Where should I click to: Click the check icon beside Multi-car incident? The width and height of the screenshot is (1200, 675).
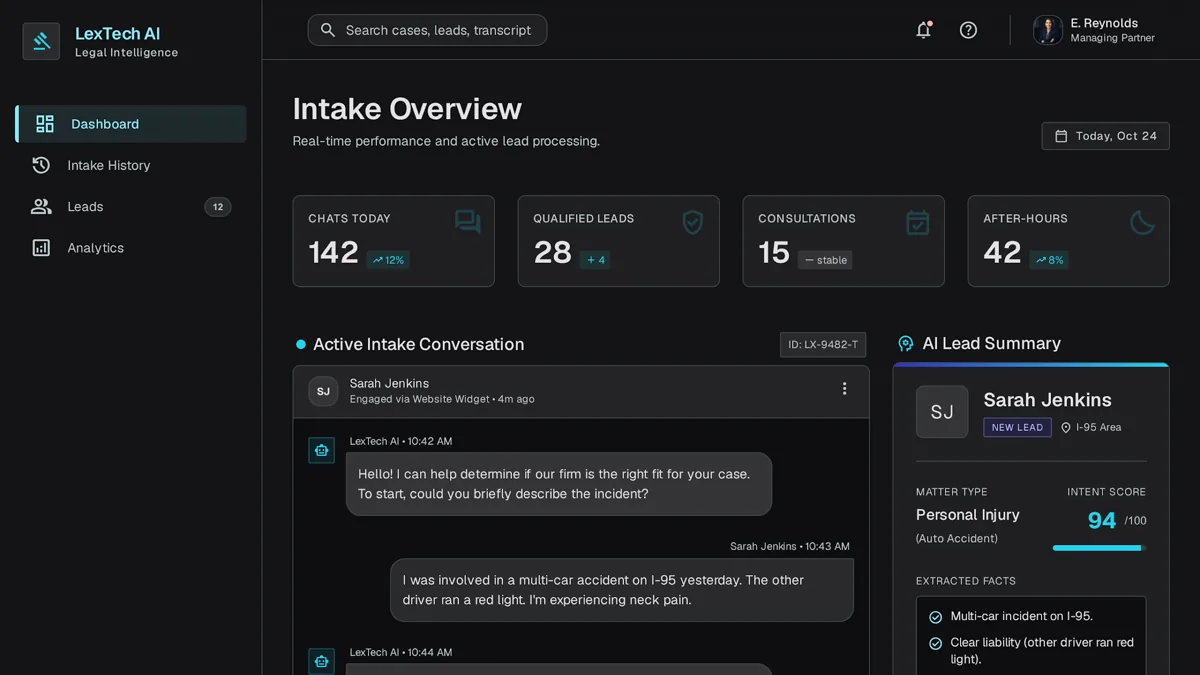935,617
